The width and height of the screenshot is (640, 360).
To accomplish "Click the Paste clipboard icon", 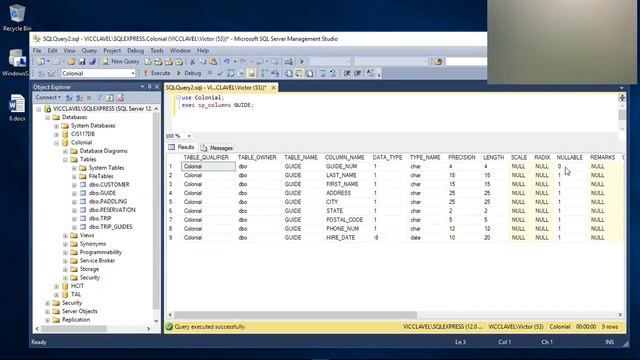I will point(213,61).
